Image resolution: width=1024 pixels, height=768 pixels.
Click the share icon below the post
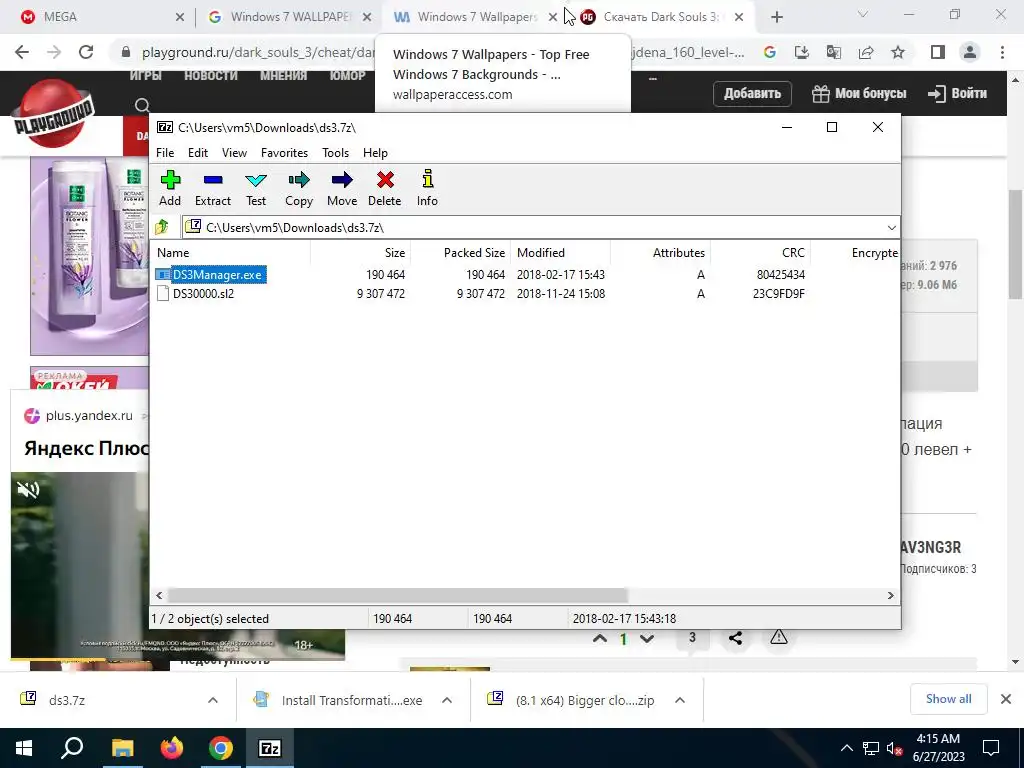coord(735,638)
